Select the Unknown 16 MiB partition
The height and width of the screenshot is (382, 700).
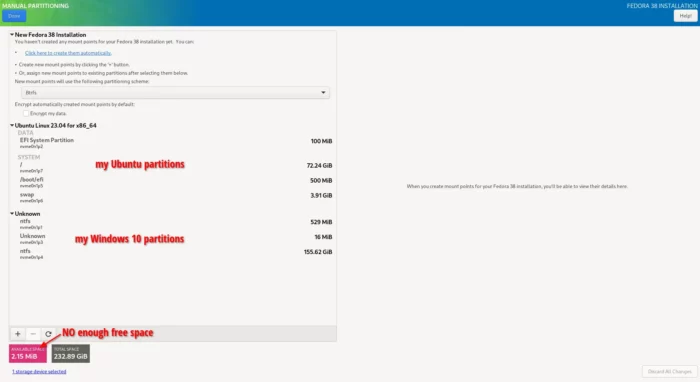click(x=175, y=238)
